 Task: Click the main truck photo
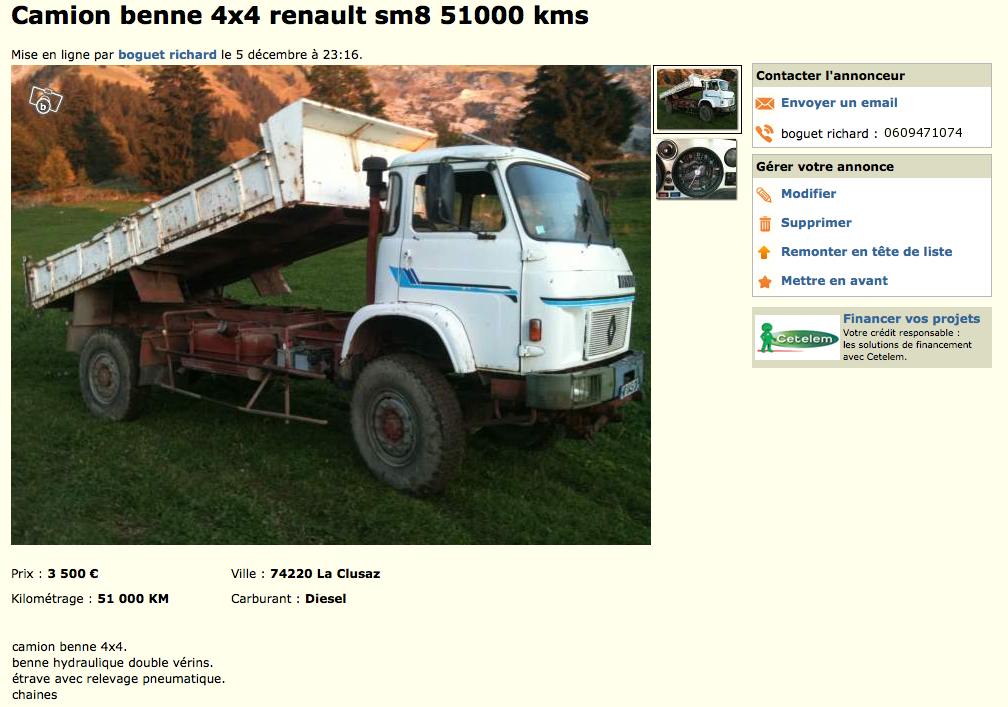coord(330,305)
